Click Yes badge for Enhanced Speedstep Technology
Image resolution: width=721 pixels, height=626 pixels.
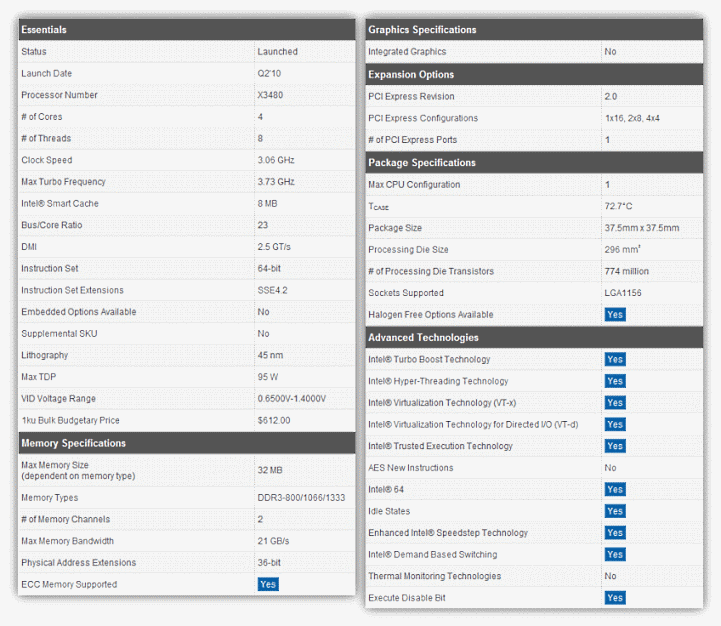615,533
